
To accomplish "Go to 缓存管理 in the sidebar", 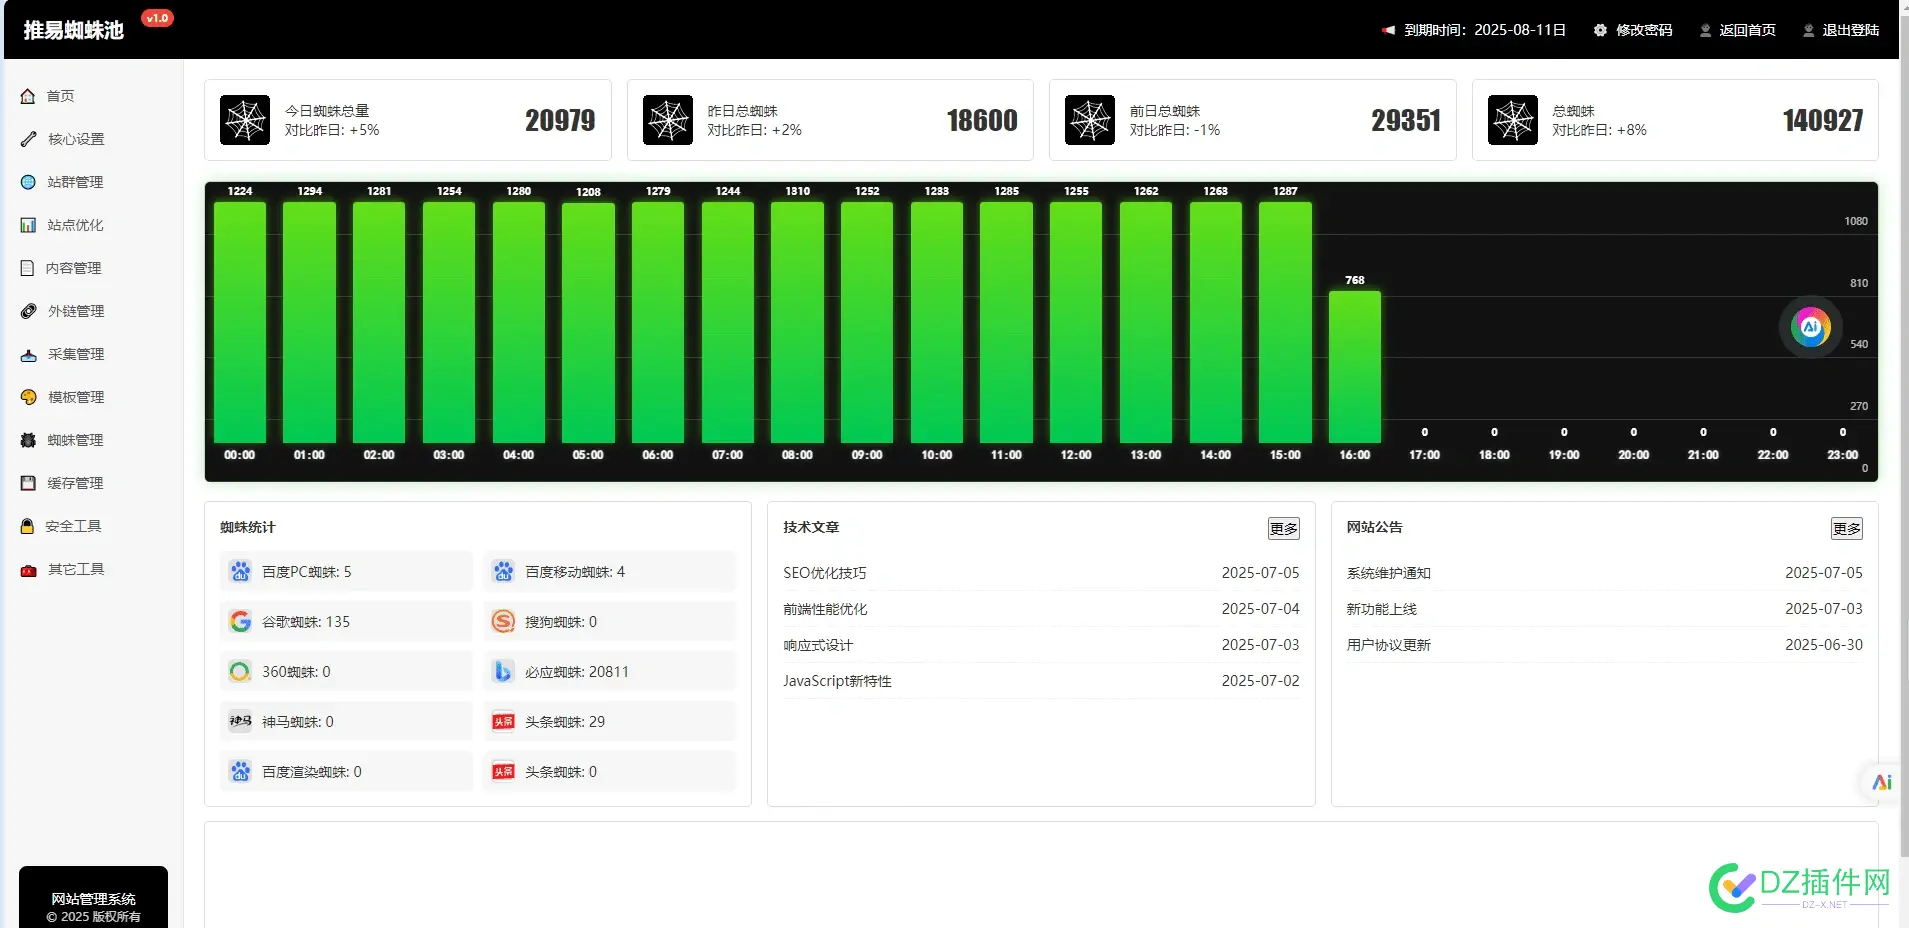I will click(75, 483).
